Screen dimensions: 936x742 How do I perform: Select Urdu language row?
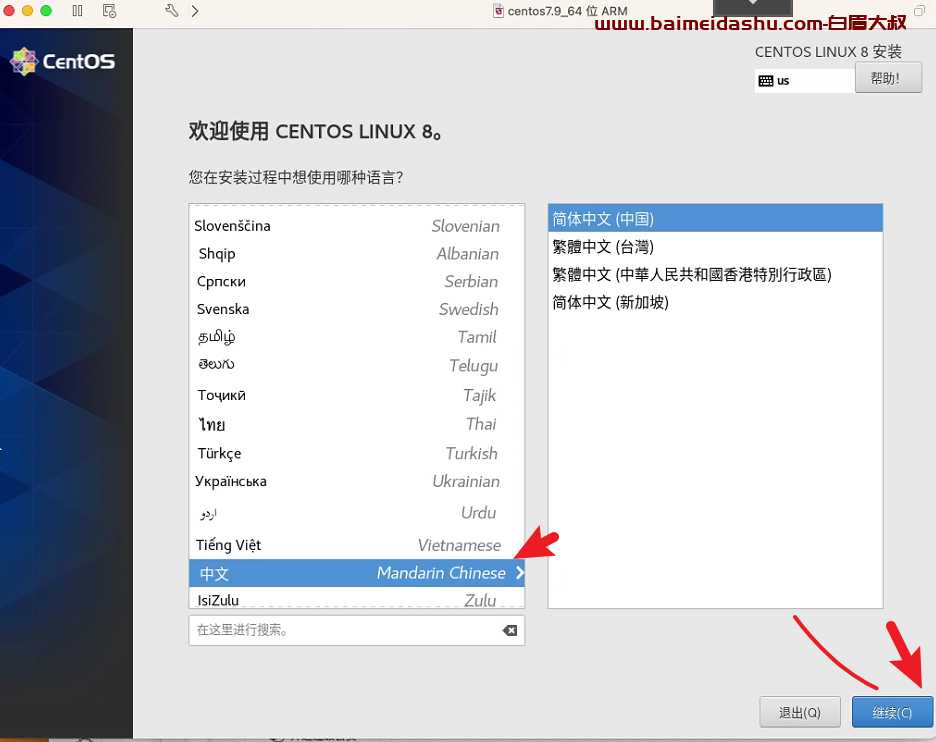coord(356,513)
